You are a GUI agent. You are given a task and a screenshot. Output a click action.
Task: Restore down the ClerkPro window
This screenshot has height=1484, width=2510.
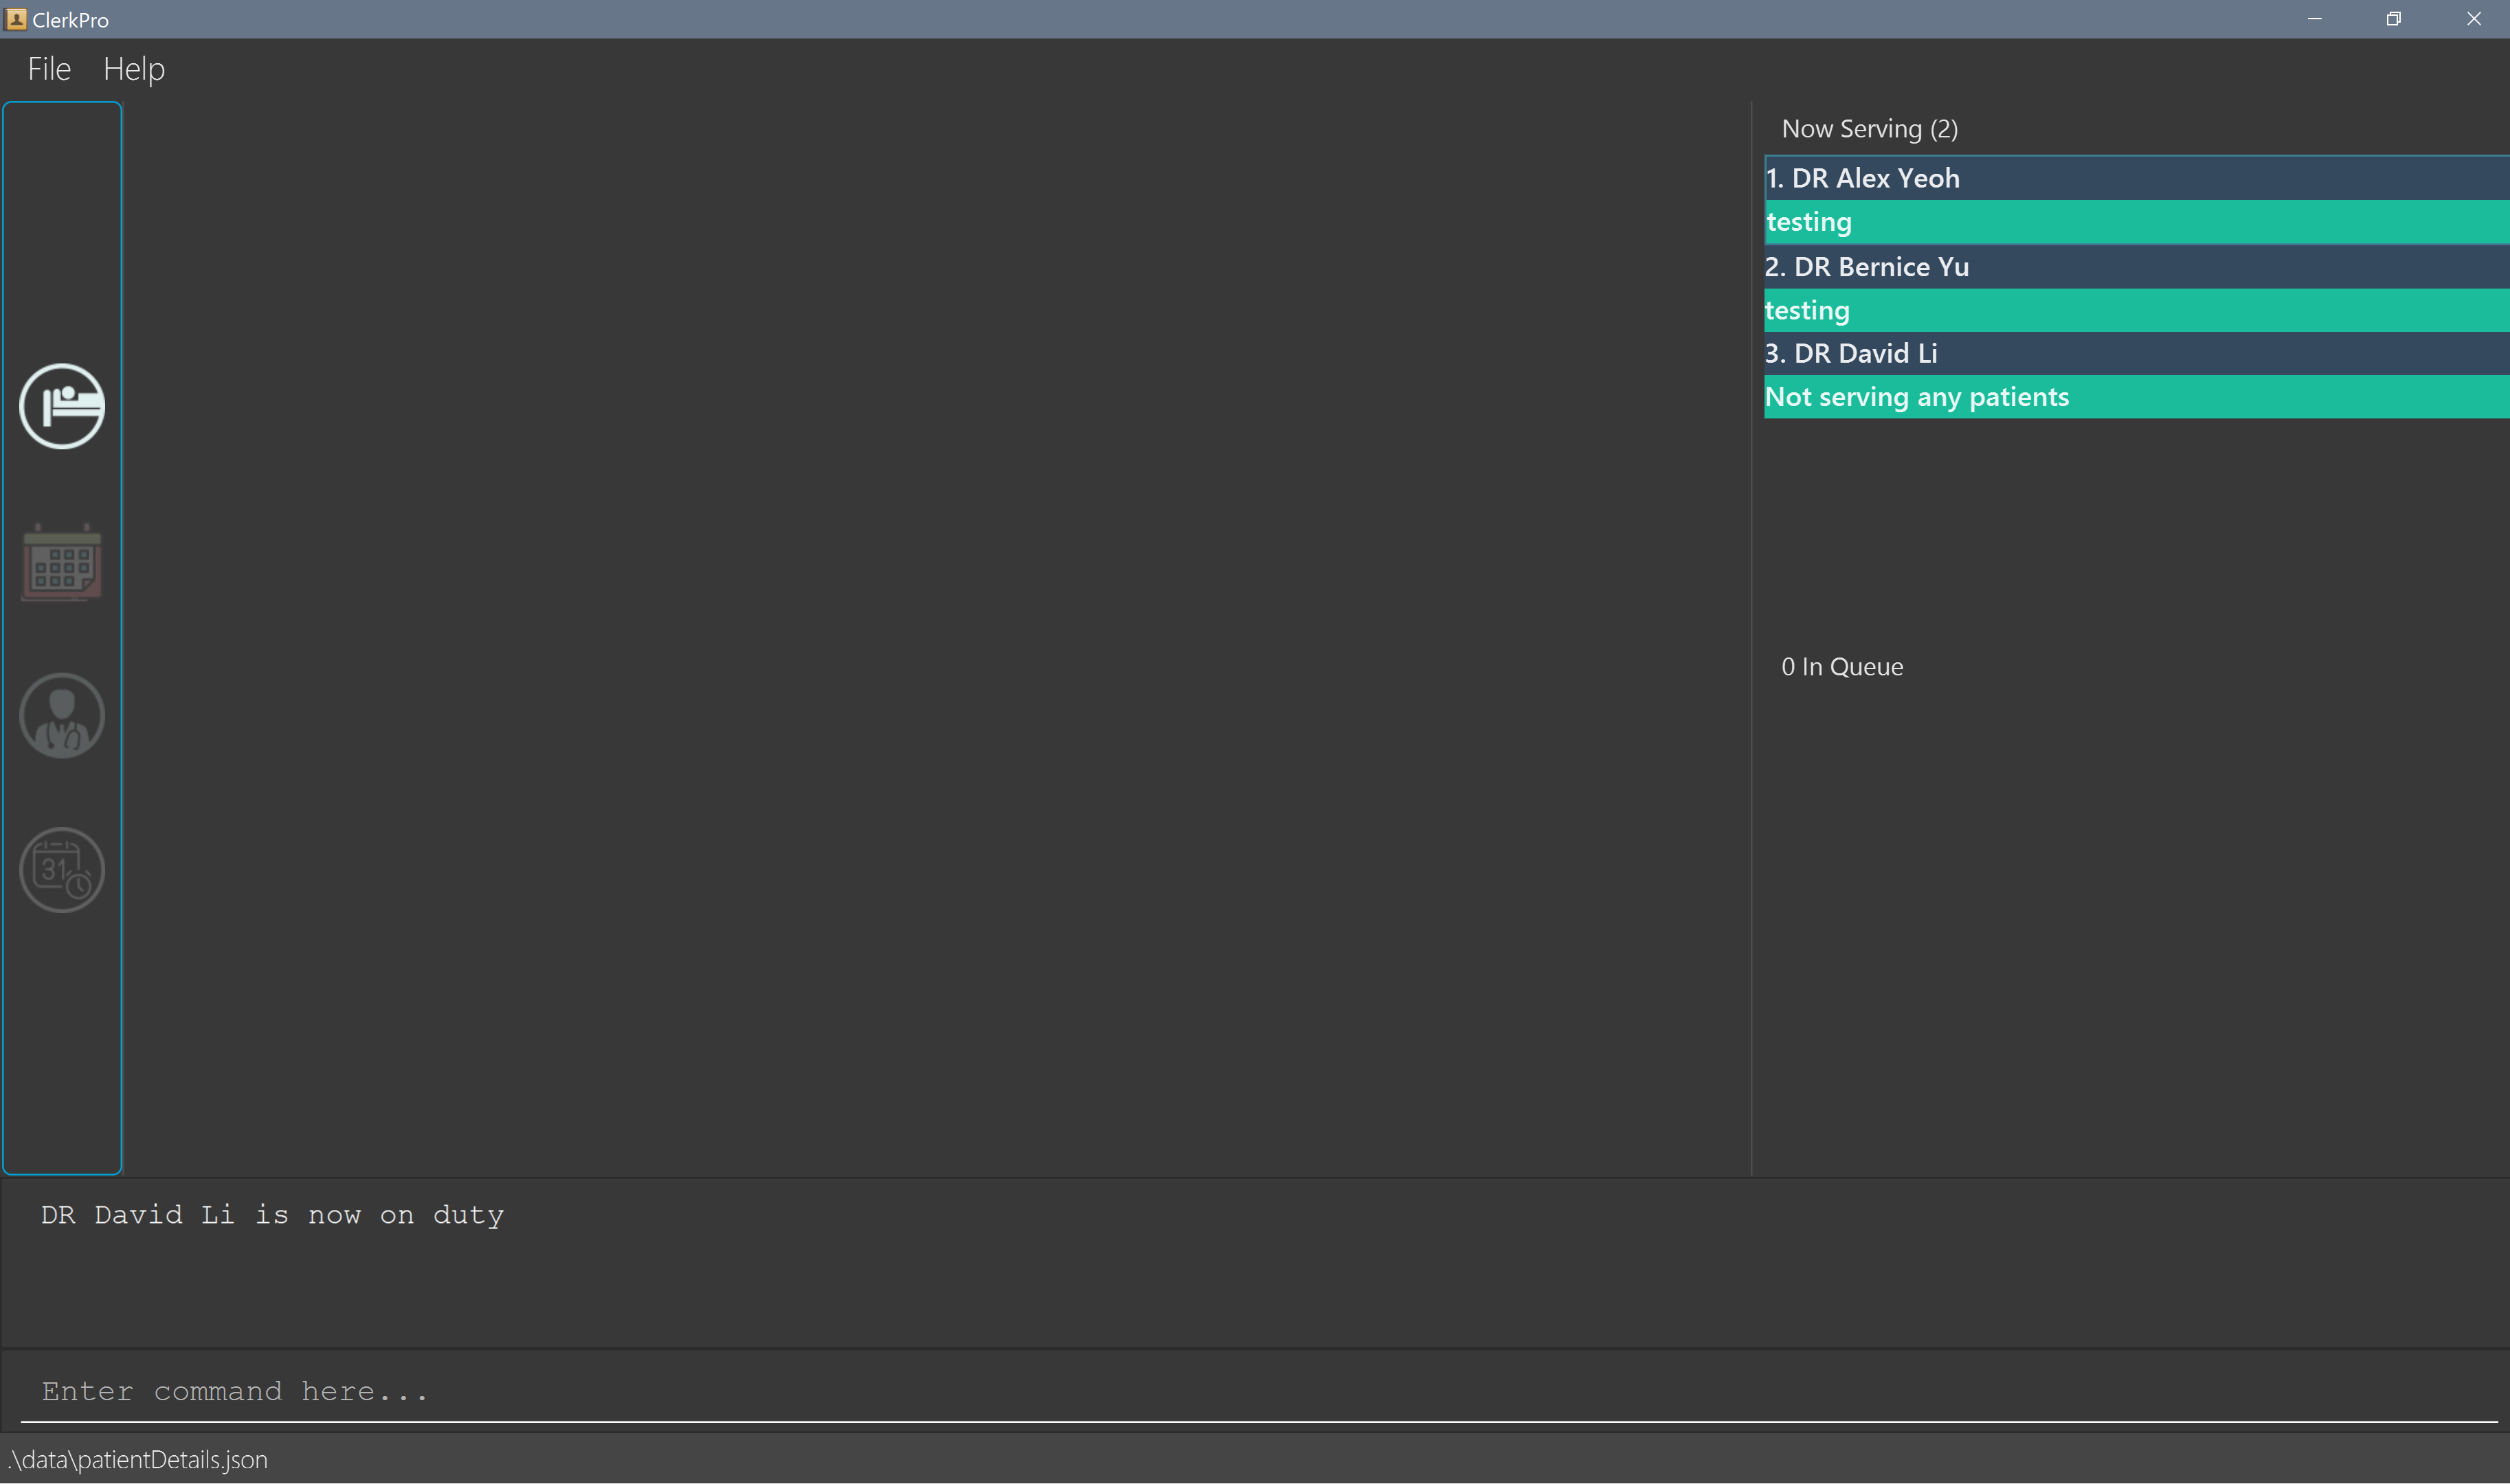pyautogui.click(x=2393, y=19)
